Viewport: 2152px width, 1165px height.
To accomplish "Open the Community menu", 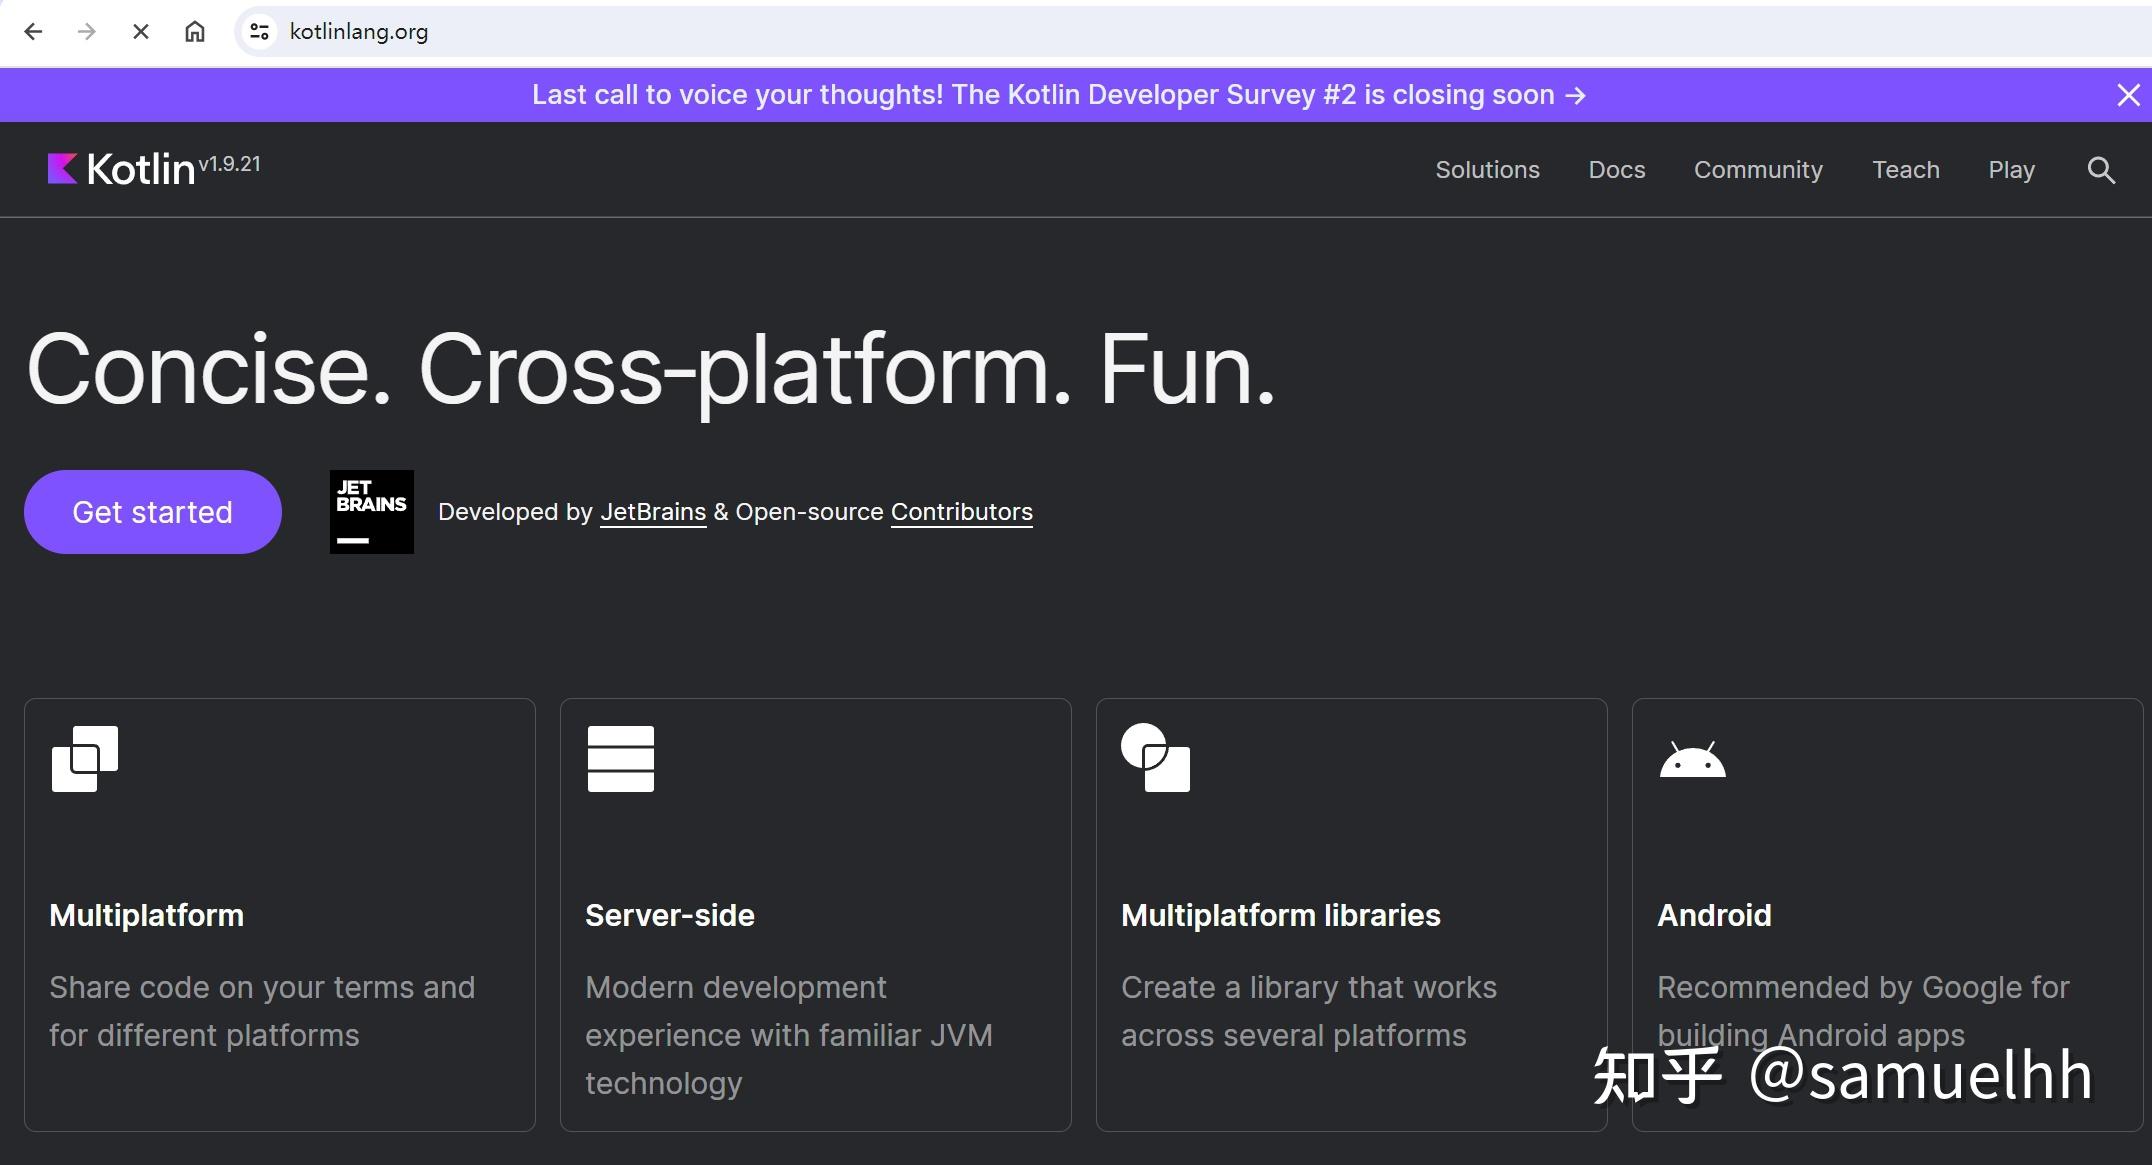I will (x=1758, y=170).
